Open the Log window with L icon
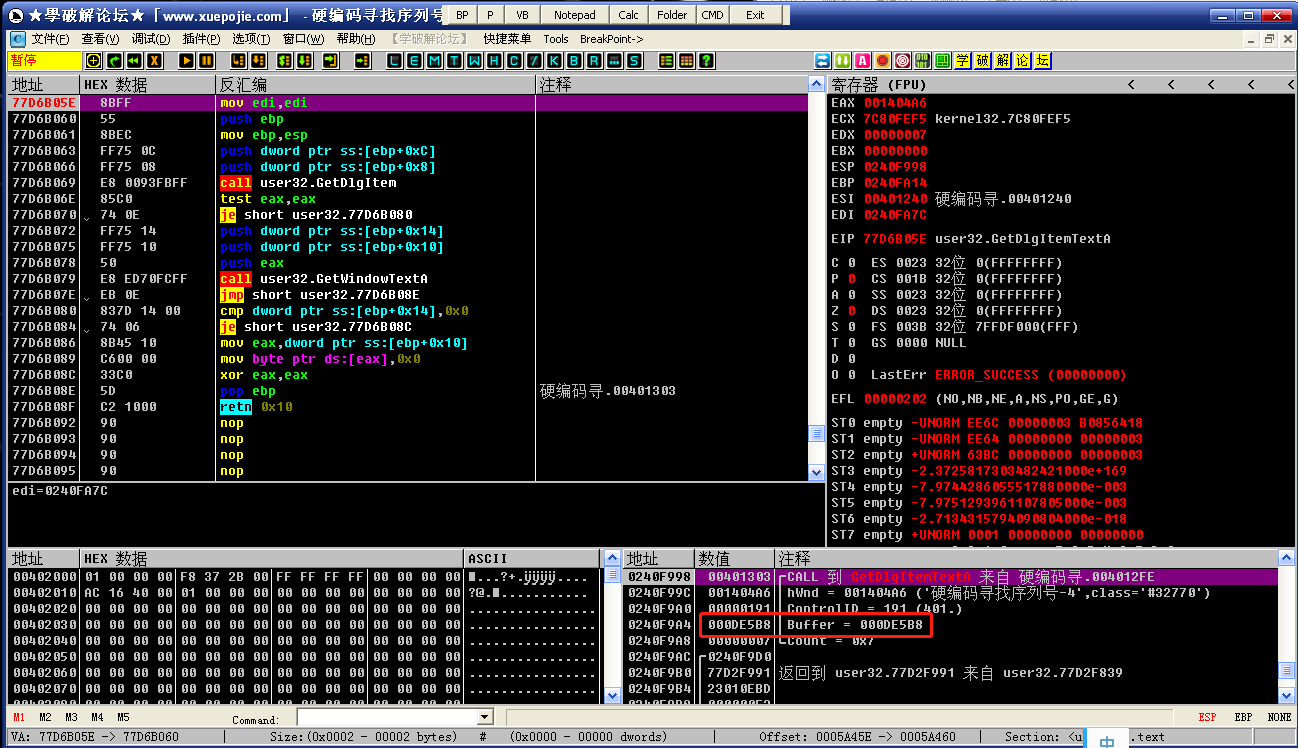This screenshot has width=1298, height=748. click(394, 61)
